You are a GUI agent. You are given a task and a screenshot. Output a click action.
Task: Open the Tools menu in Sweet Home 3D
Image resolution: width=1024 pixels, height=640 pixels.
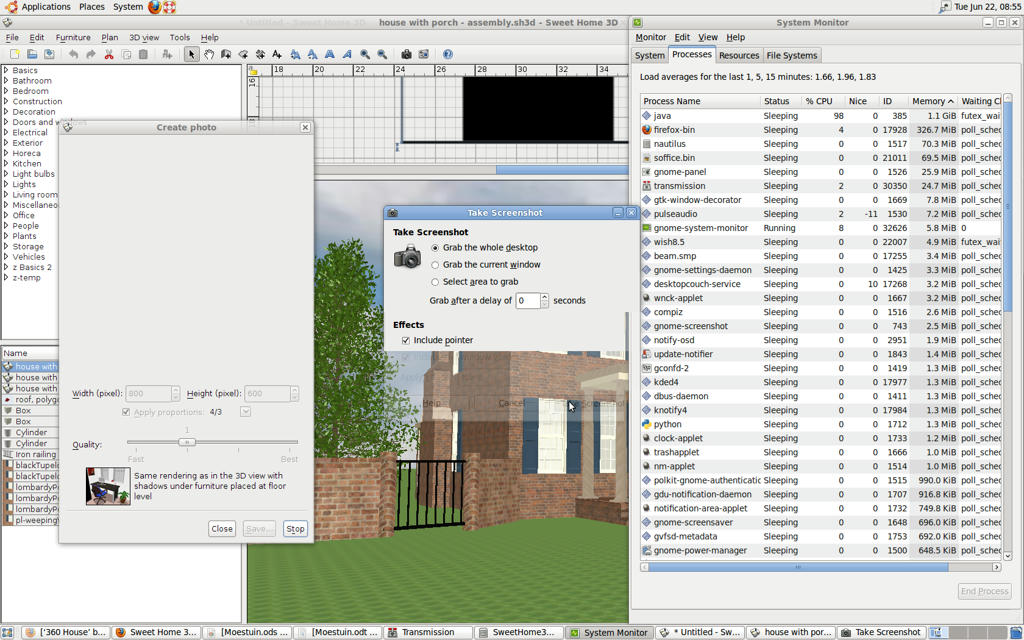tap(180, 38)
